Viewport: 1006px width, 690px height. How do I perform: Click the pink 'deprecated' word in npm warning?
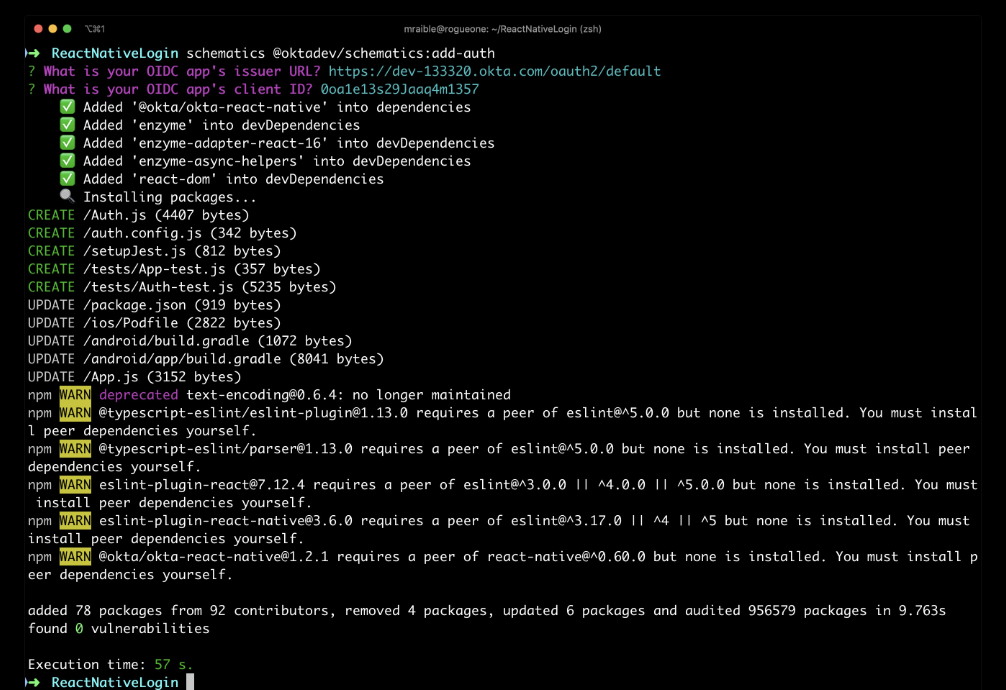click(x=139, y=395)
